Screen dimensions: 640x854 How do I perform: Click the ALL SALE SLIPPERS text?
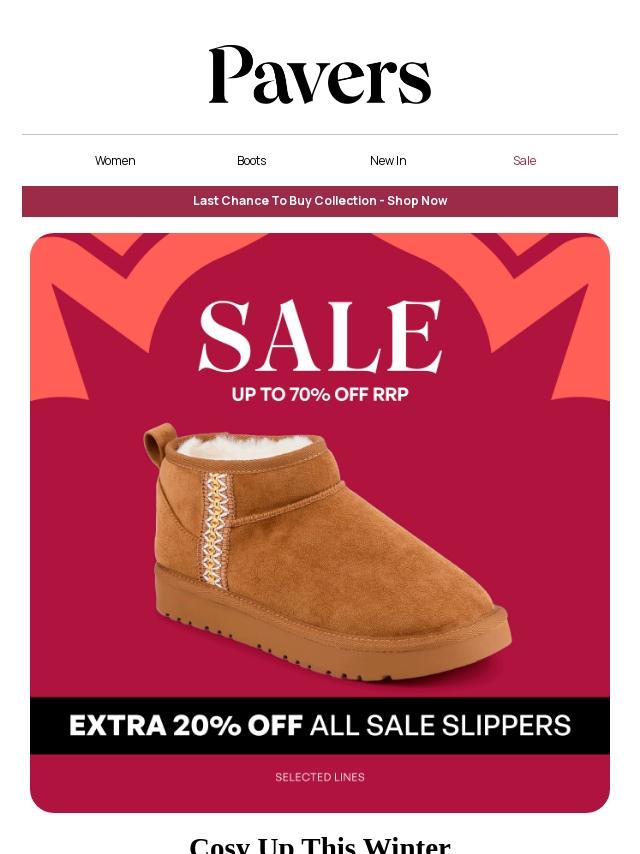coord(440,725)
